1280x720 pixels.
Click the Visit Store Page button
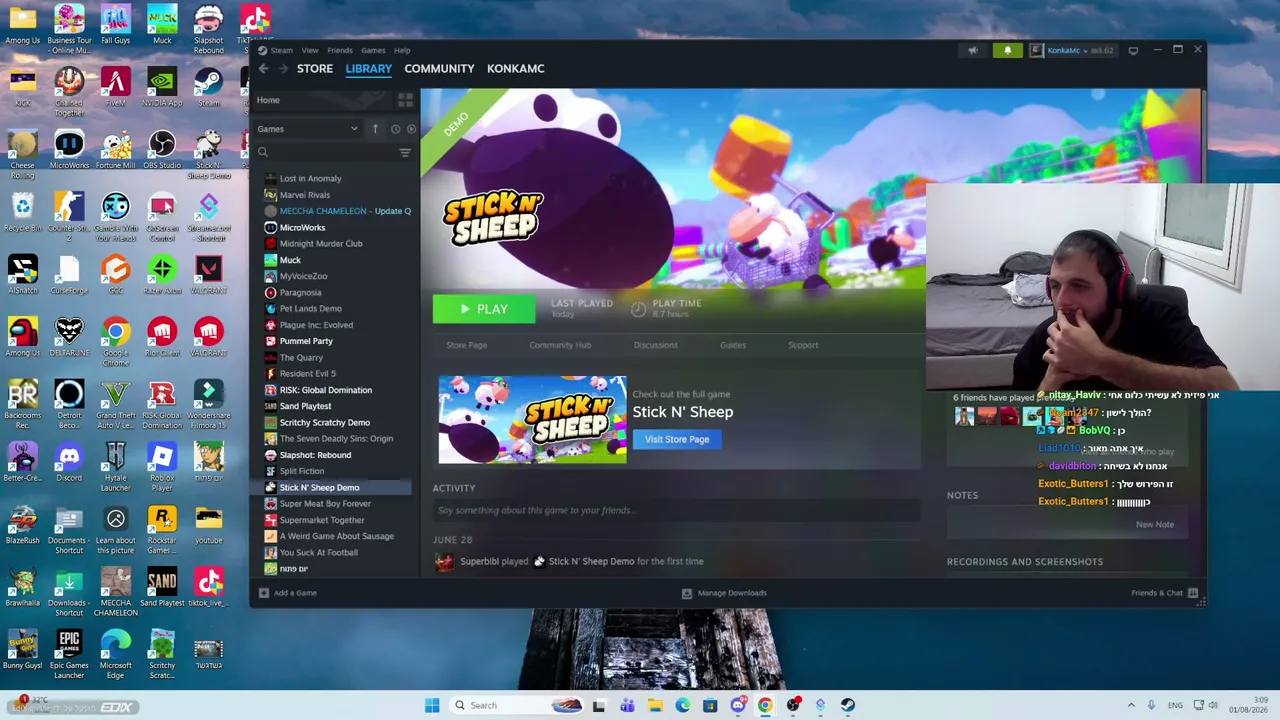click(x=677, y=439)
